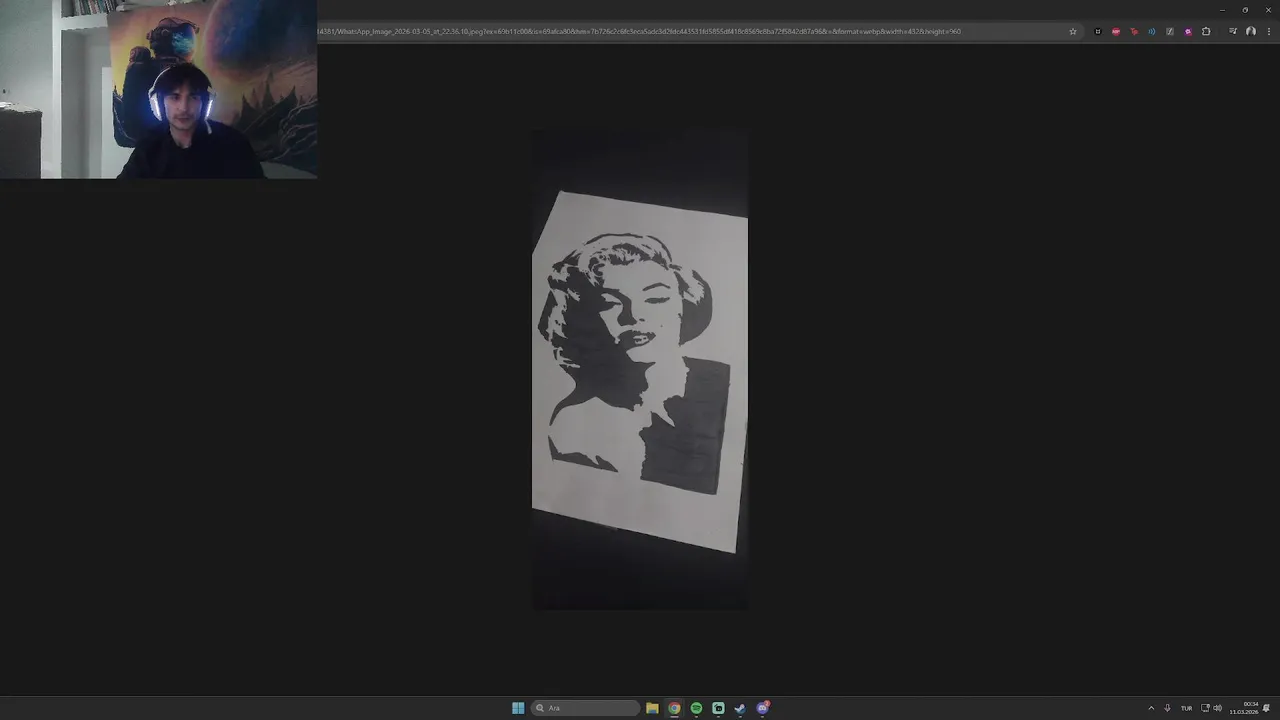This screenshot has height=720, width=1280.
Task: Open Discord with notification badge
Action: pyautogui.click(x=763, y=708)
